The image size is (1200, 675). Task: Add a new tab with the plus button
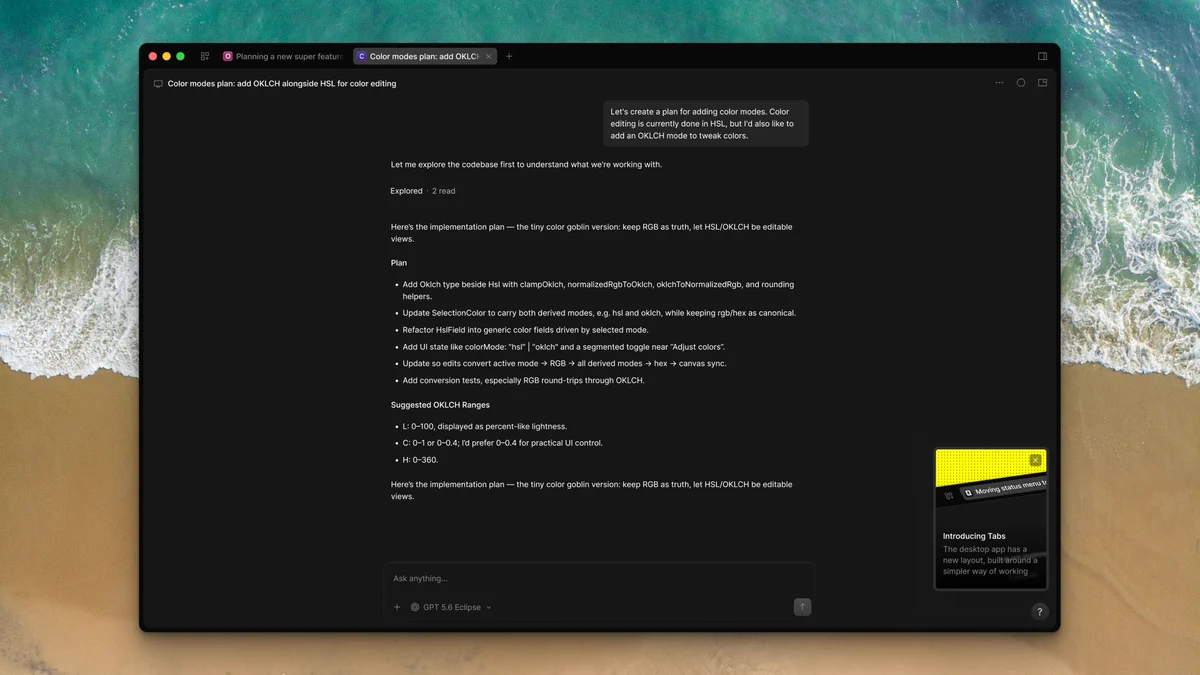(509, 57)
